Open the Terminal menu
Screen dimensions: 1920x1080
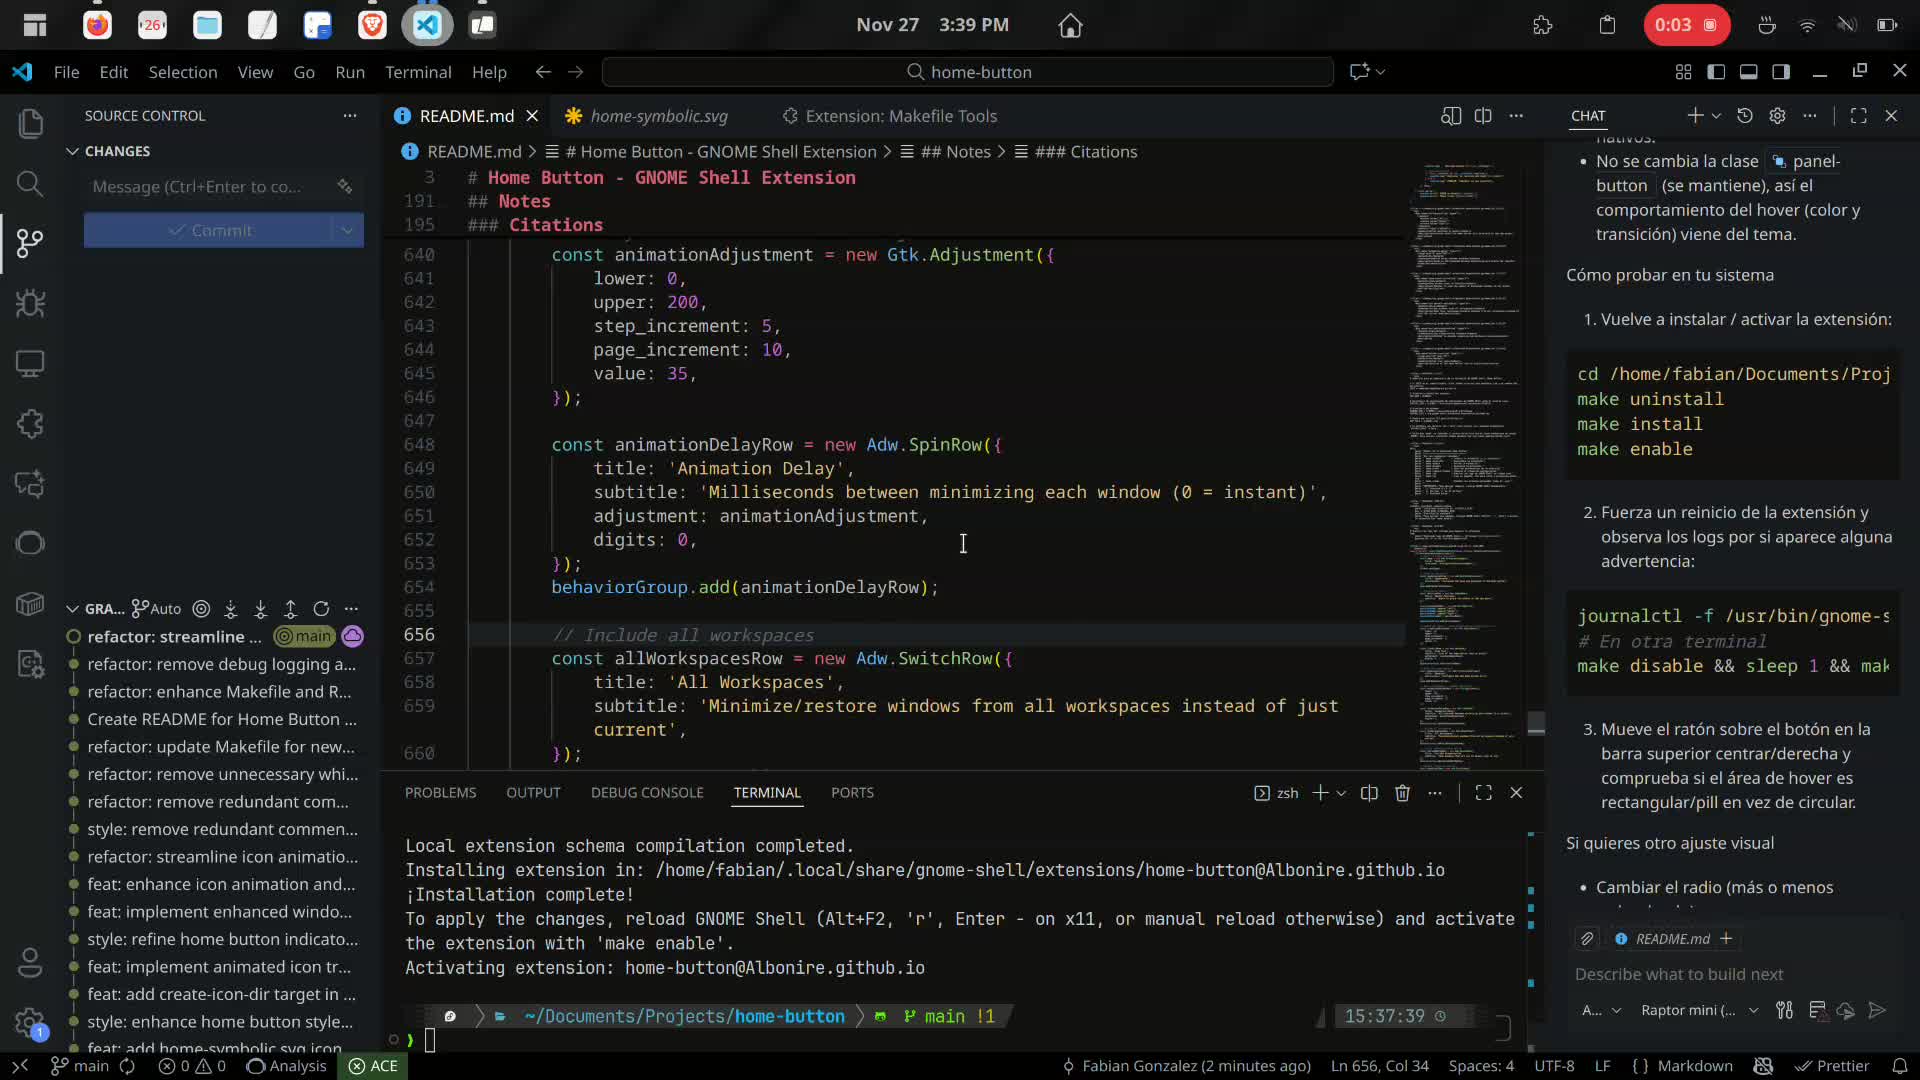418,72
